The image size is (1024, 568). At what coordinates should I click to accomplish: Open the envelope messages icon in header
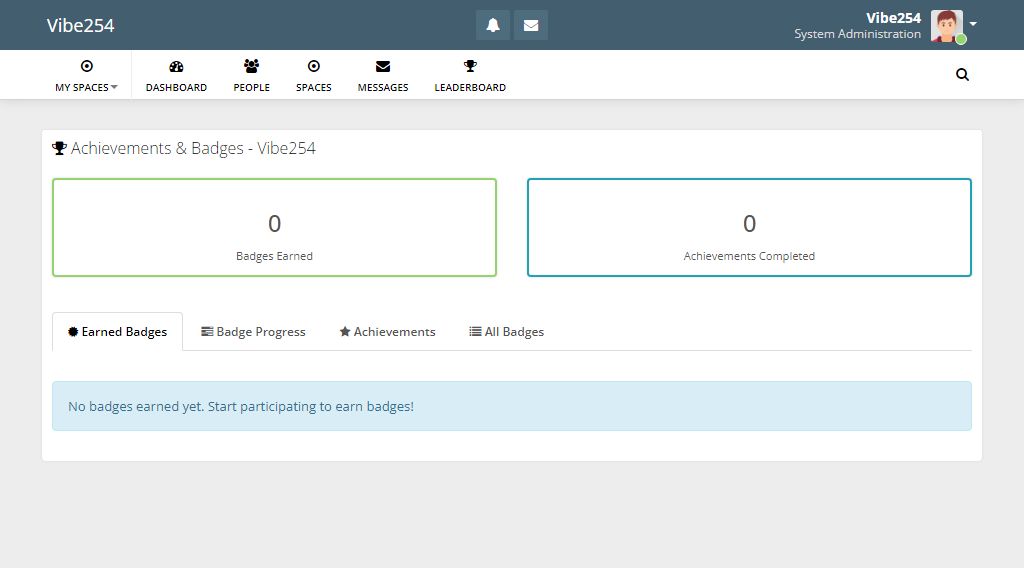531,25
